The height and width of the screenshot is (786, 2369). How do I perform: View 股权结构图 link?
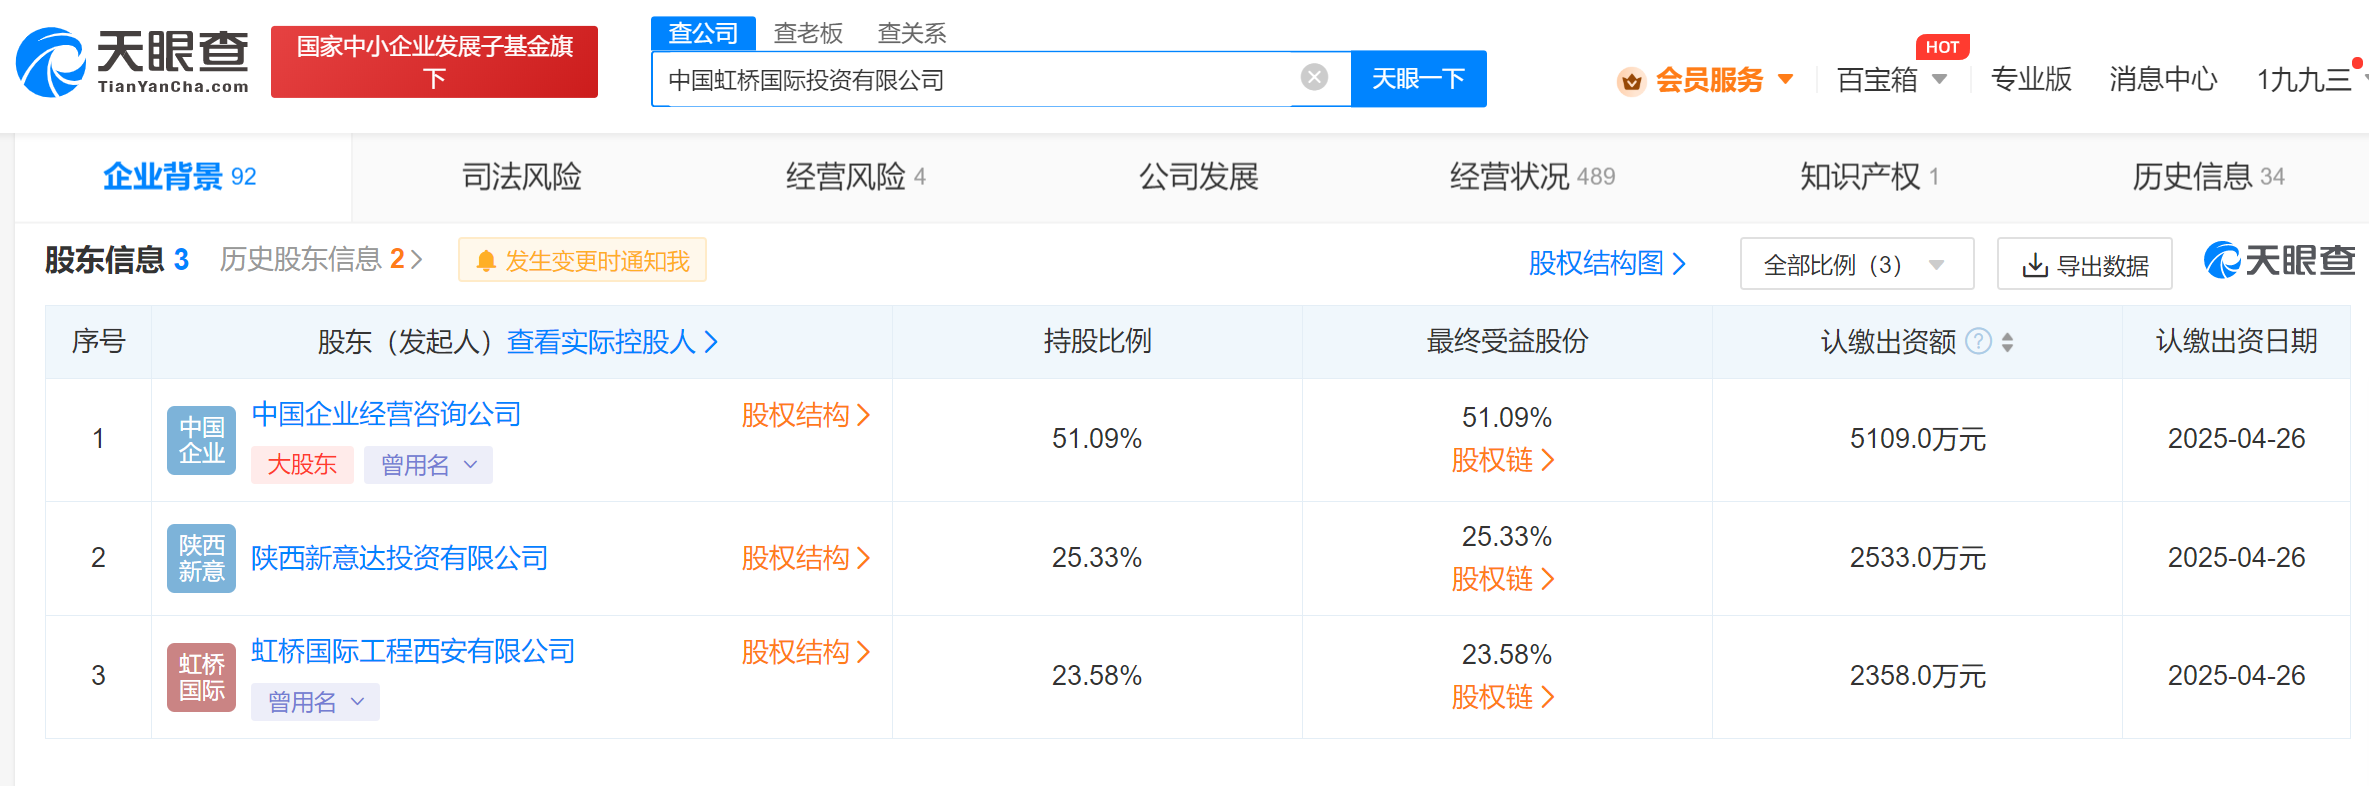1607,263
